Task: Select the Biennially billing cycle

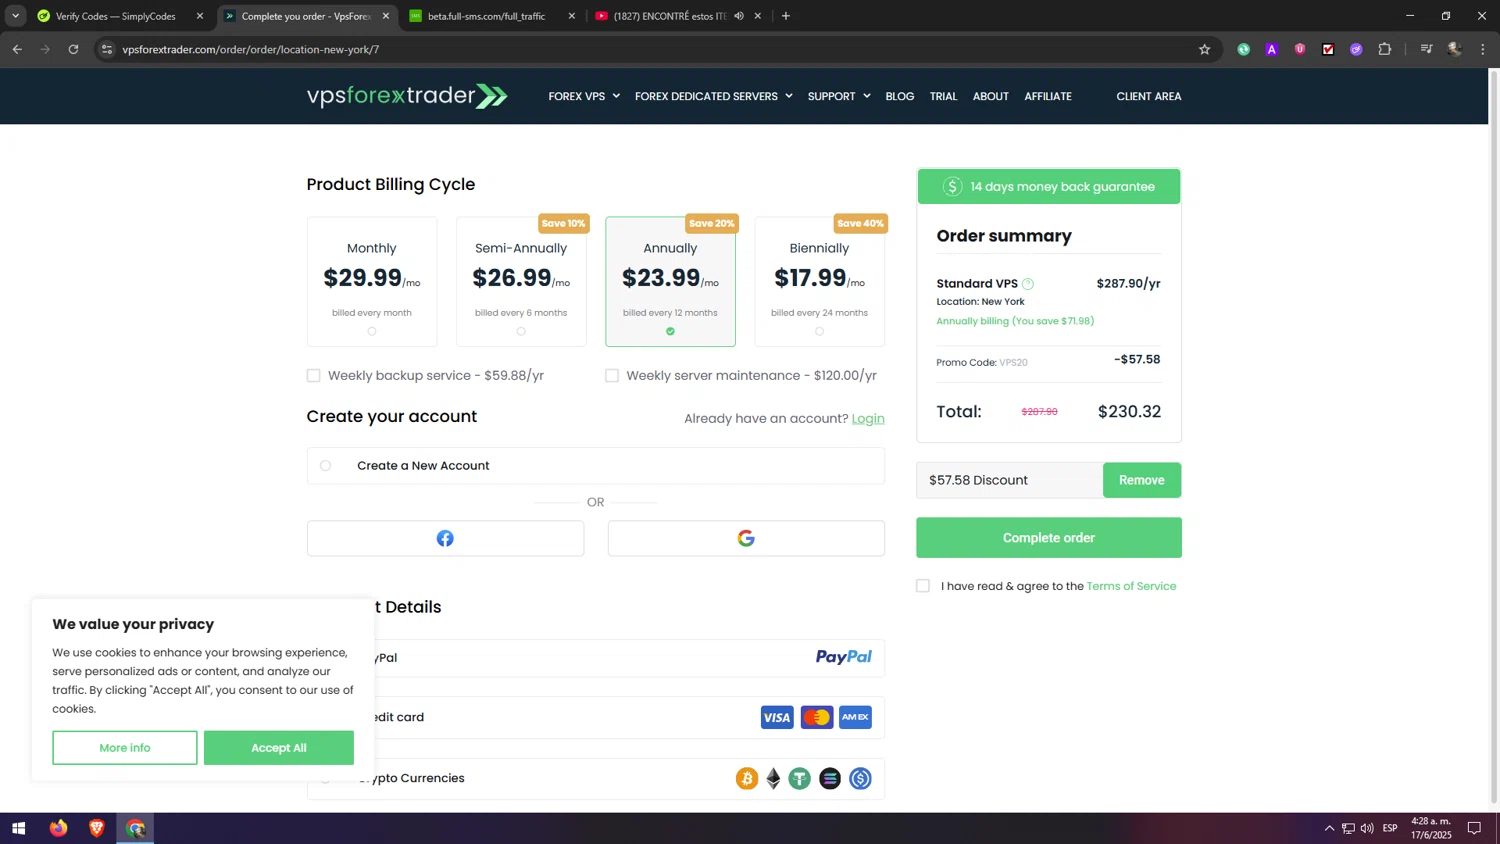Action: click(819, 282)
